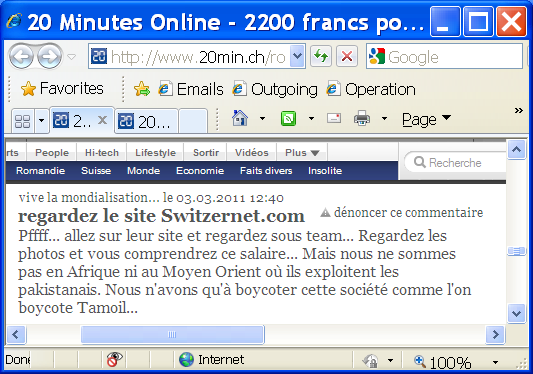Expand the security status dropdown arrow
This screenshot has width=533, height=374.
(390, 360)
